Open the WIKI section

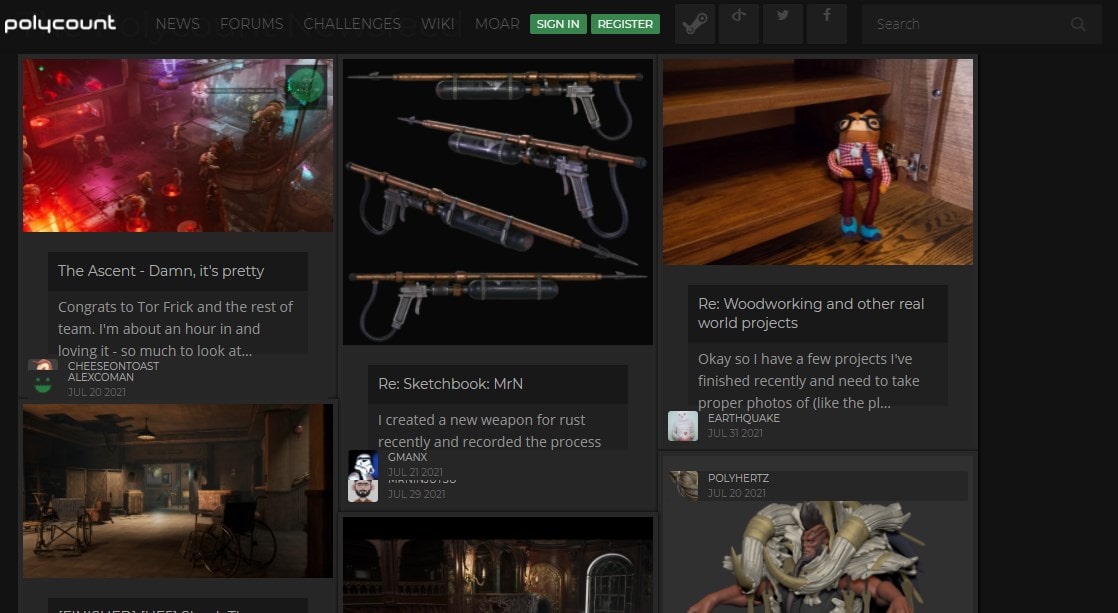[x=437, y=23]
